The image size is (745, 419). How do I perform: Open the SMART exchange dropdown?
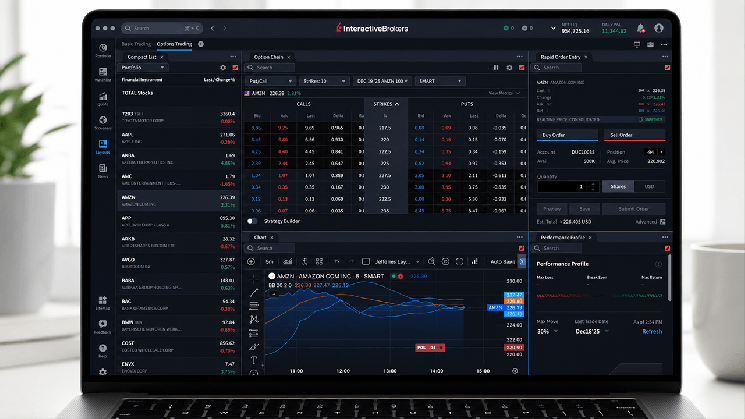pos(440,81)
